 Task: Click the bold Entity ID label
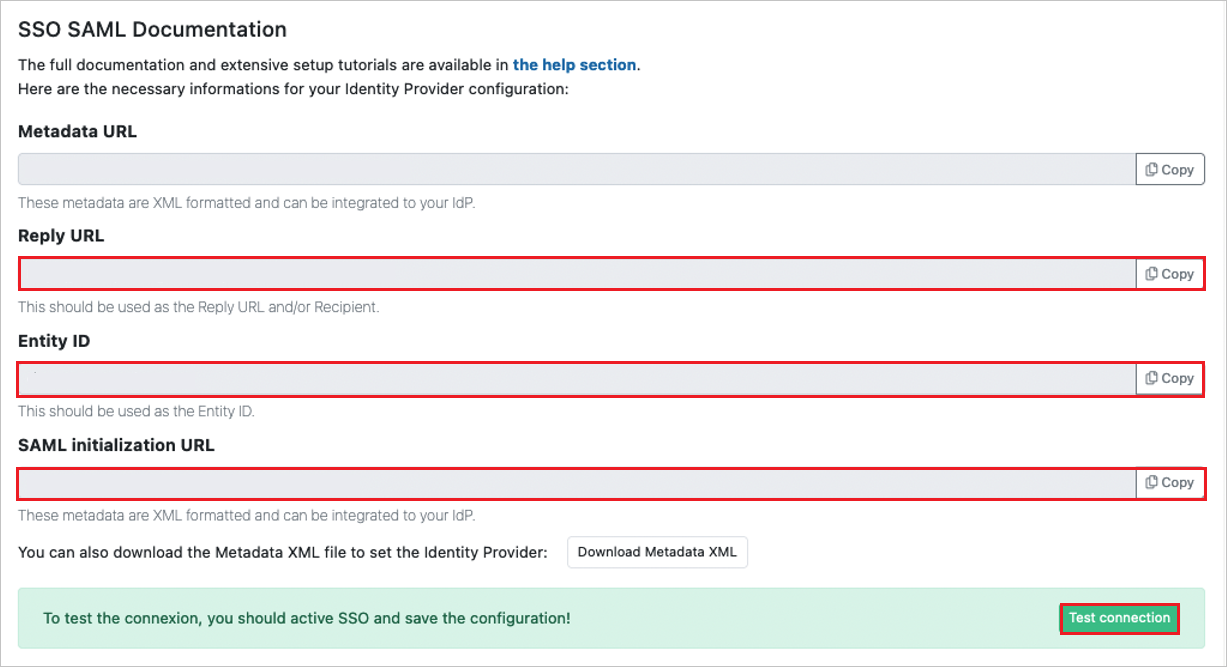point(53,340)
